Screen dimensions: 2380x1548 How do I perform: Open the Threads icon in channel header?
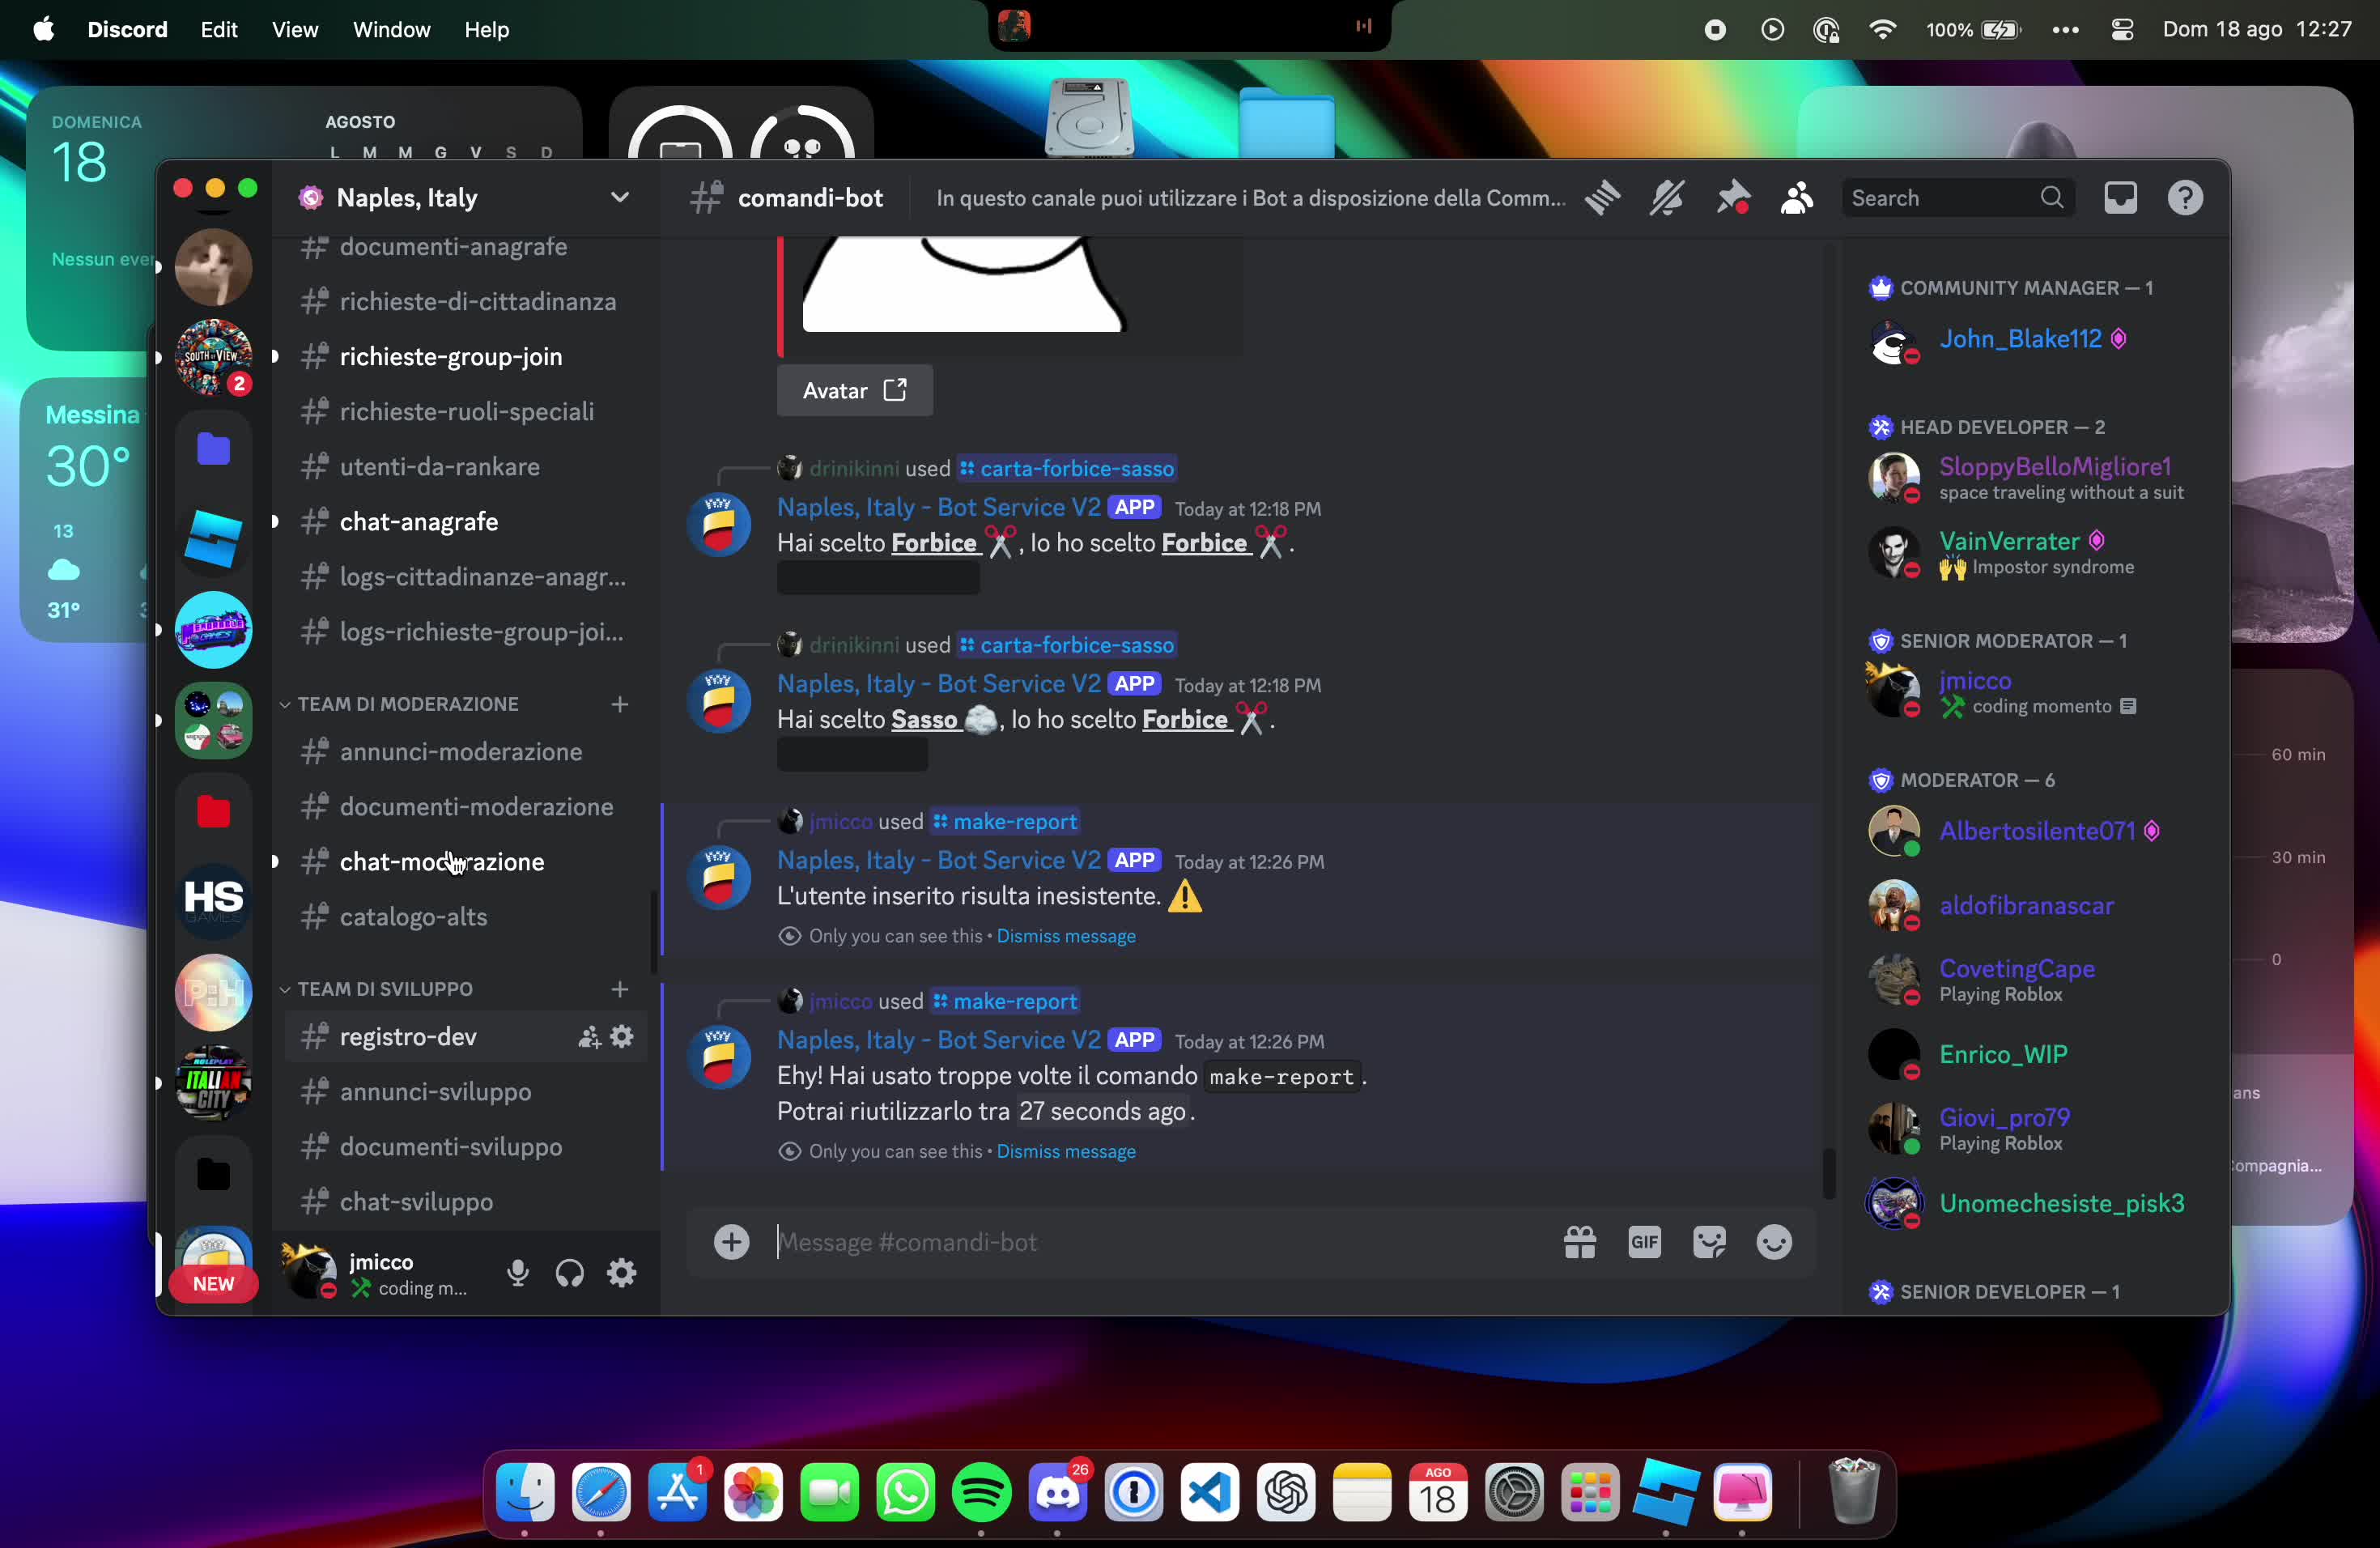[1602, 198]
